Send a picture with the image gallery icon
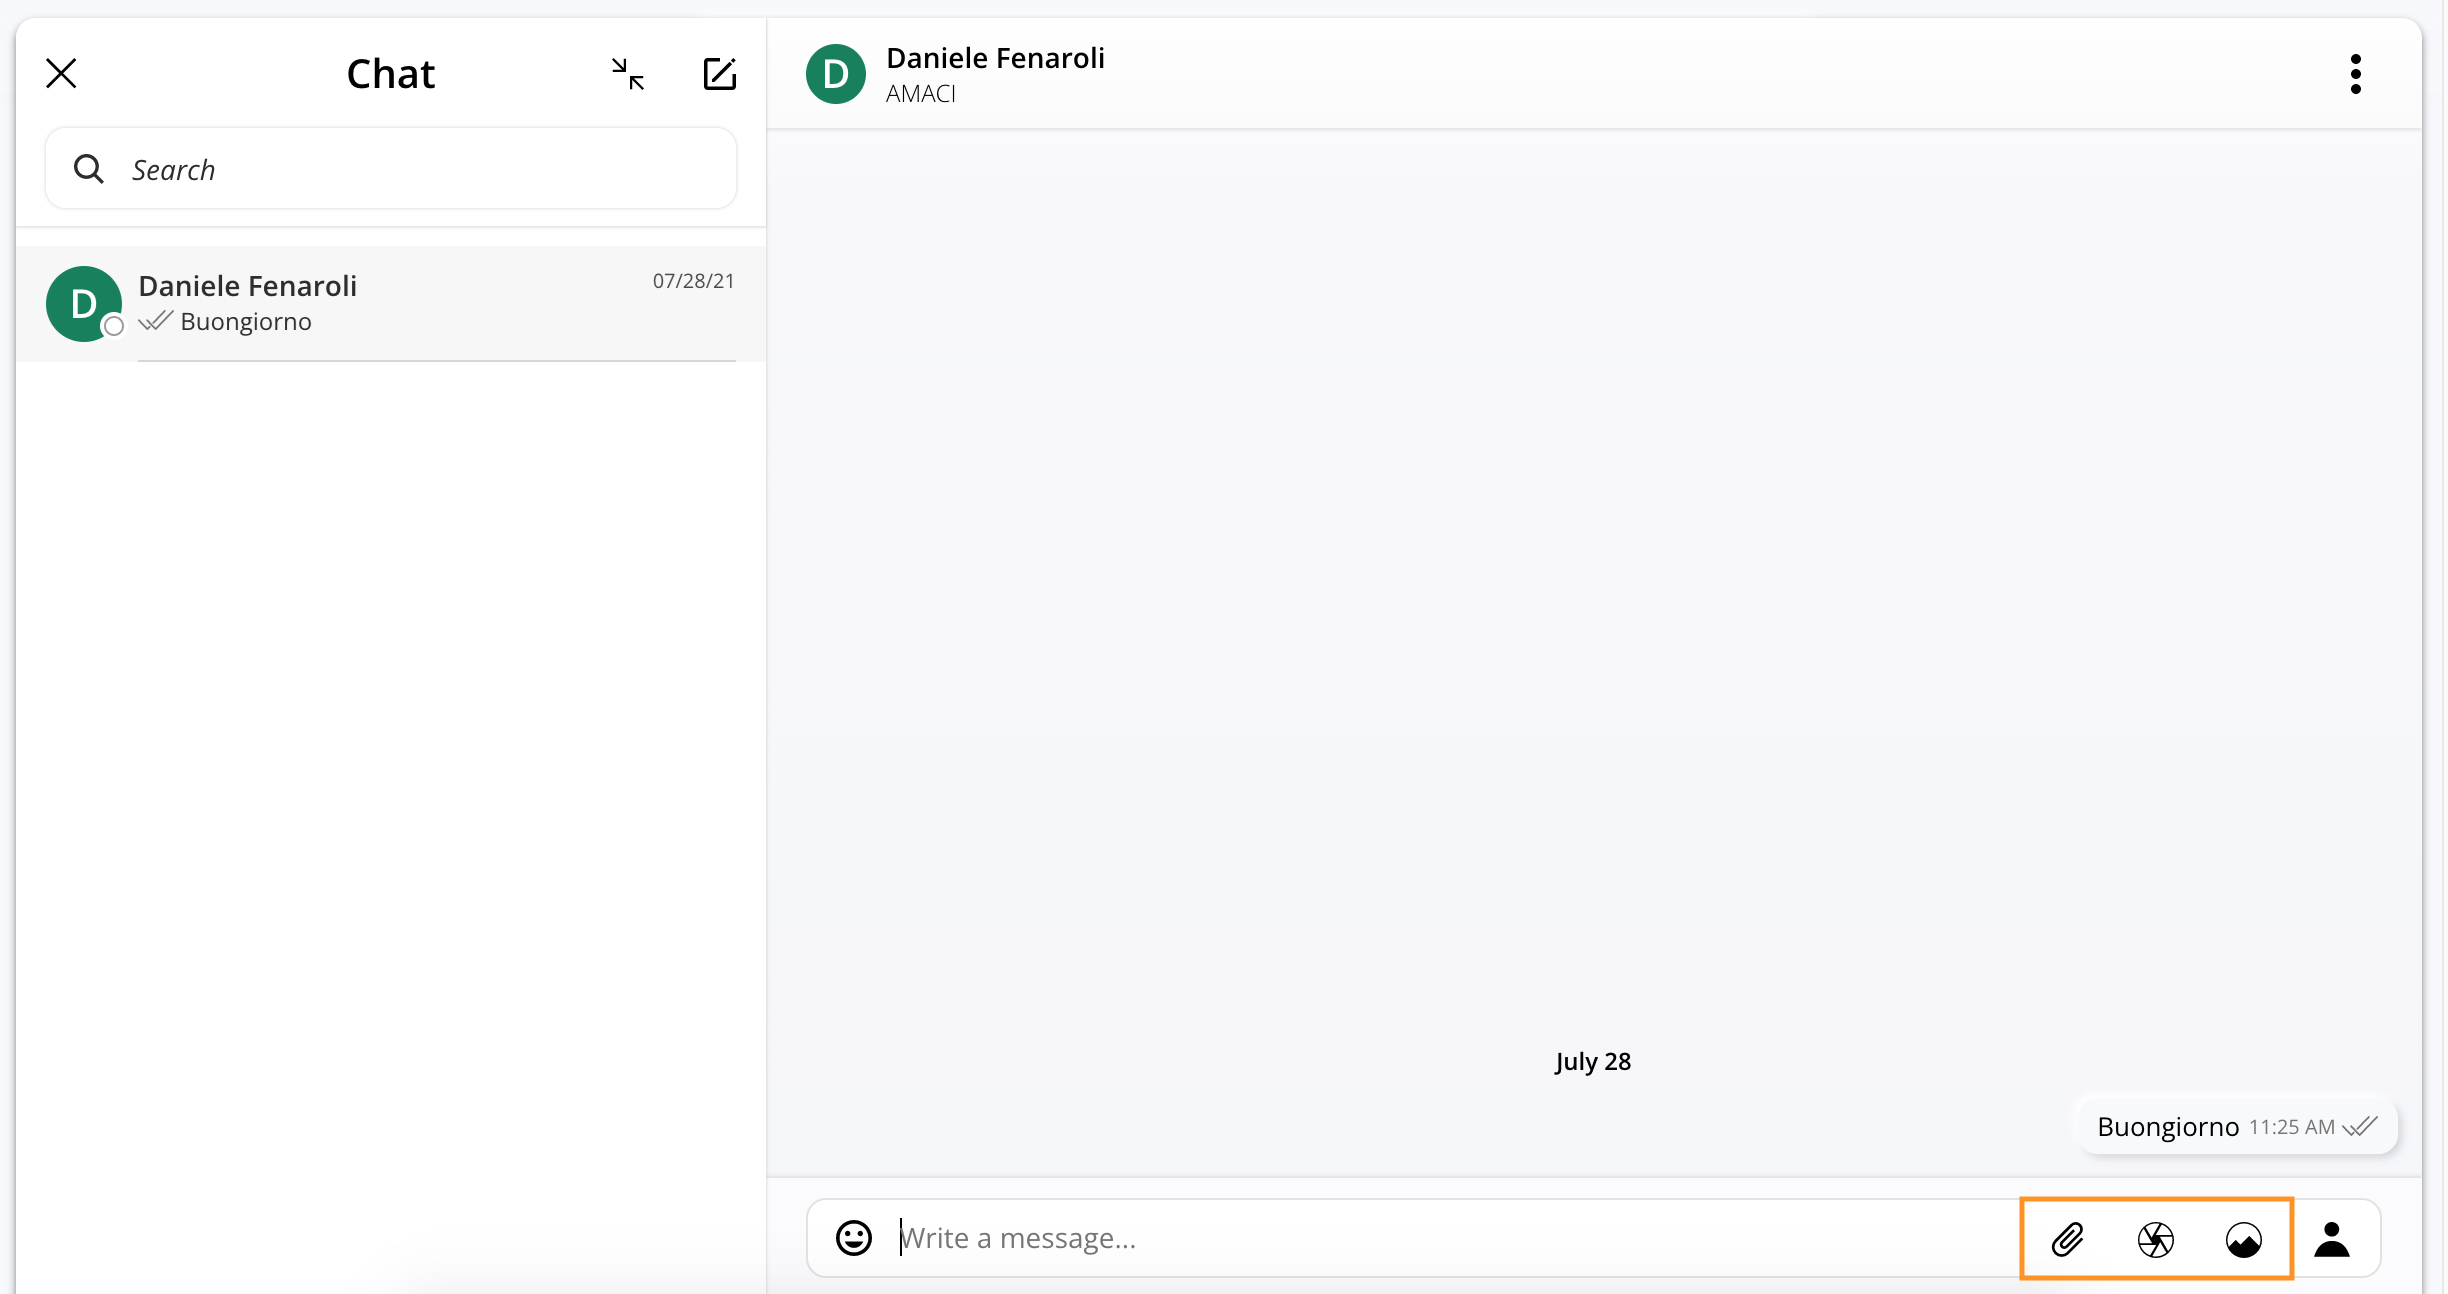Image resolution: width=2448 pixels, height=1294 pixels. (x=2244, y=1239)
